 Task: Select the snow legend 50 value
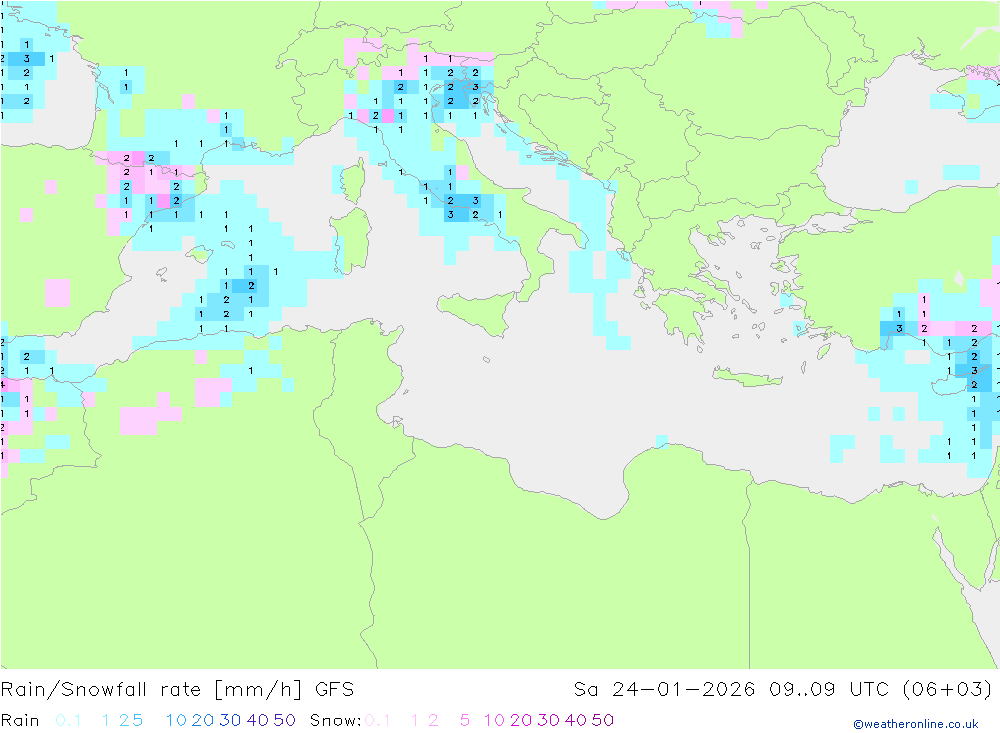pyautogui.click(x=603, y=720)
